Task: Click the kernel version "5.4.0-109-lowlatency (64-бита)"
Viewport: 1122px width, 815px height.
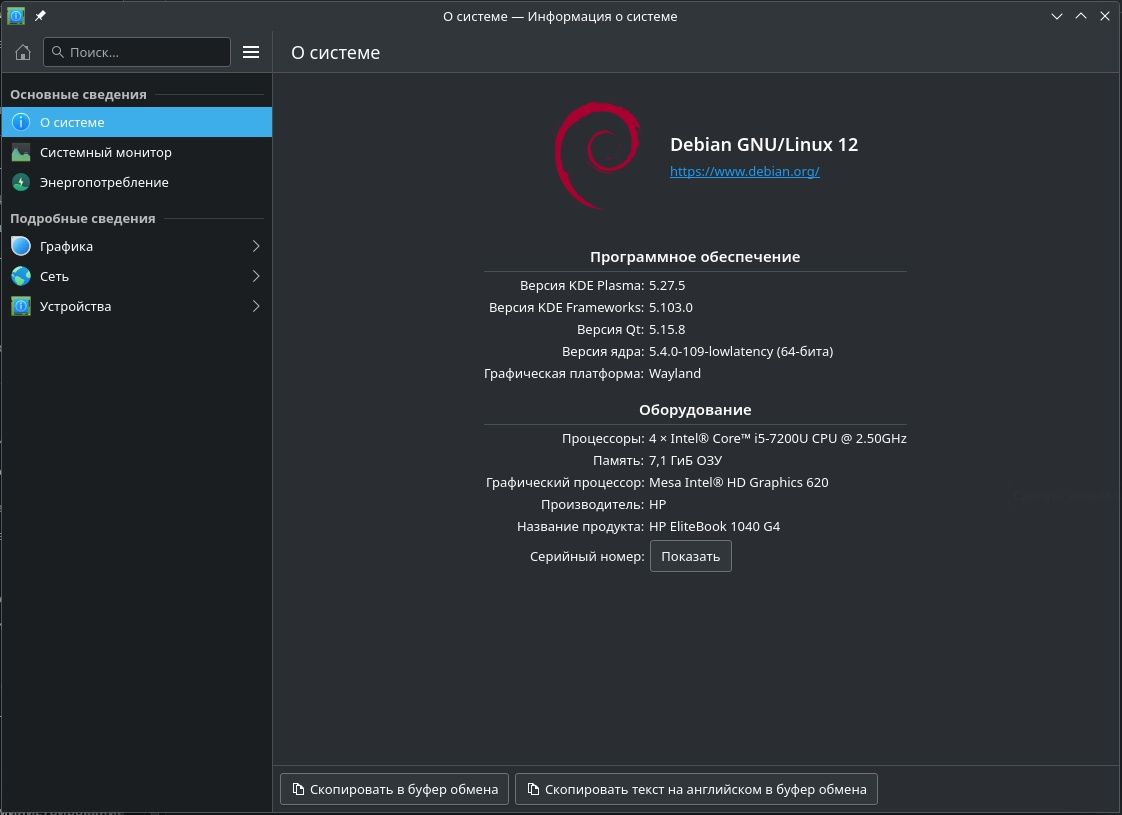Action: click(x=741, y=351)
